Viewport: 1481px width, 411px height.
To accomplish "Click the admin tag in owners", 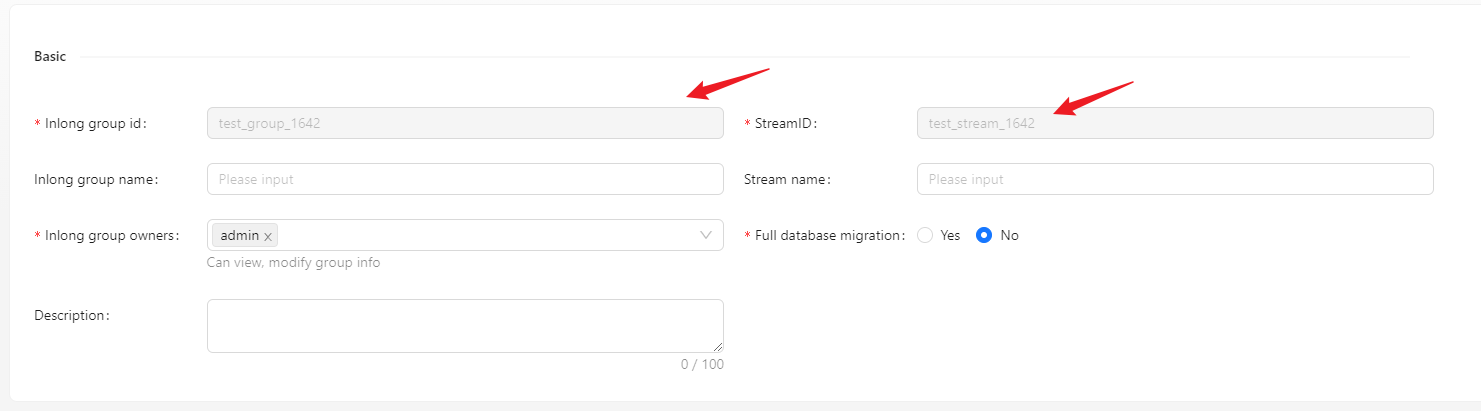I will click(x=239, y=235).
